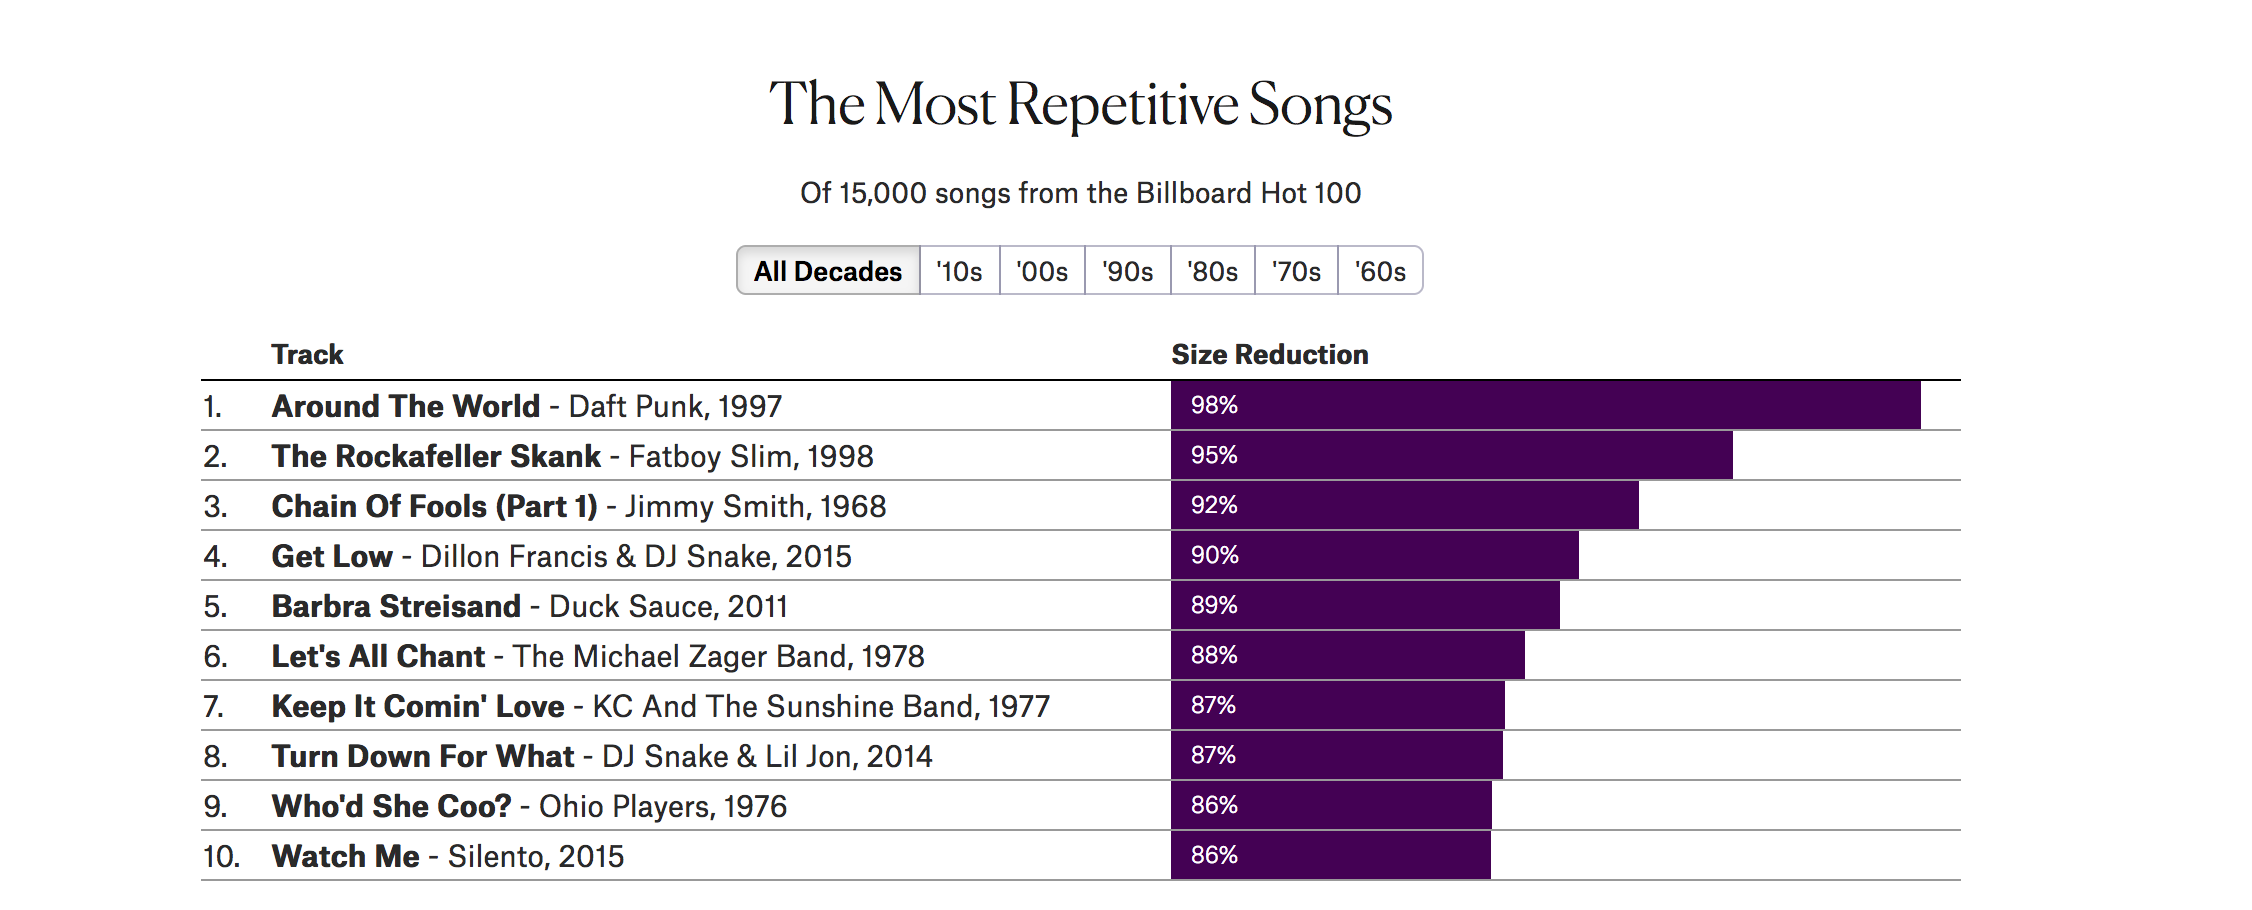Screen dimensions: 2252x910
Task: Switch to the '00s decade tab
Action: pos(1041,270)
